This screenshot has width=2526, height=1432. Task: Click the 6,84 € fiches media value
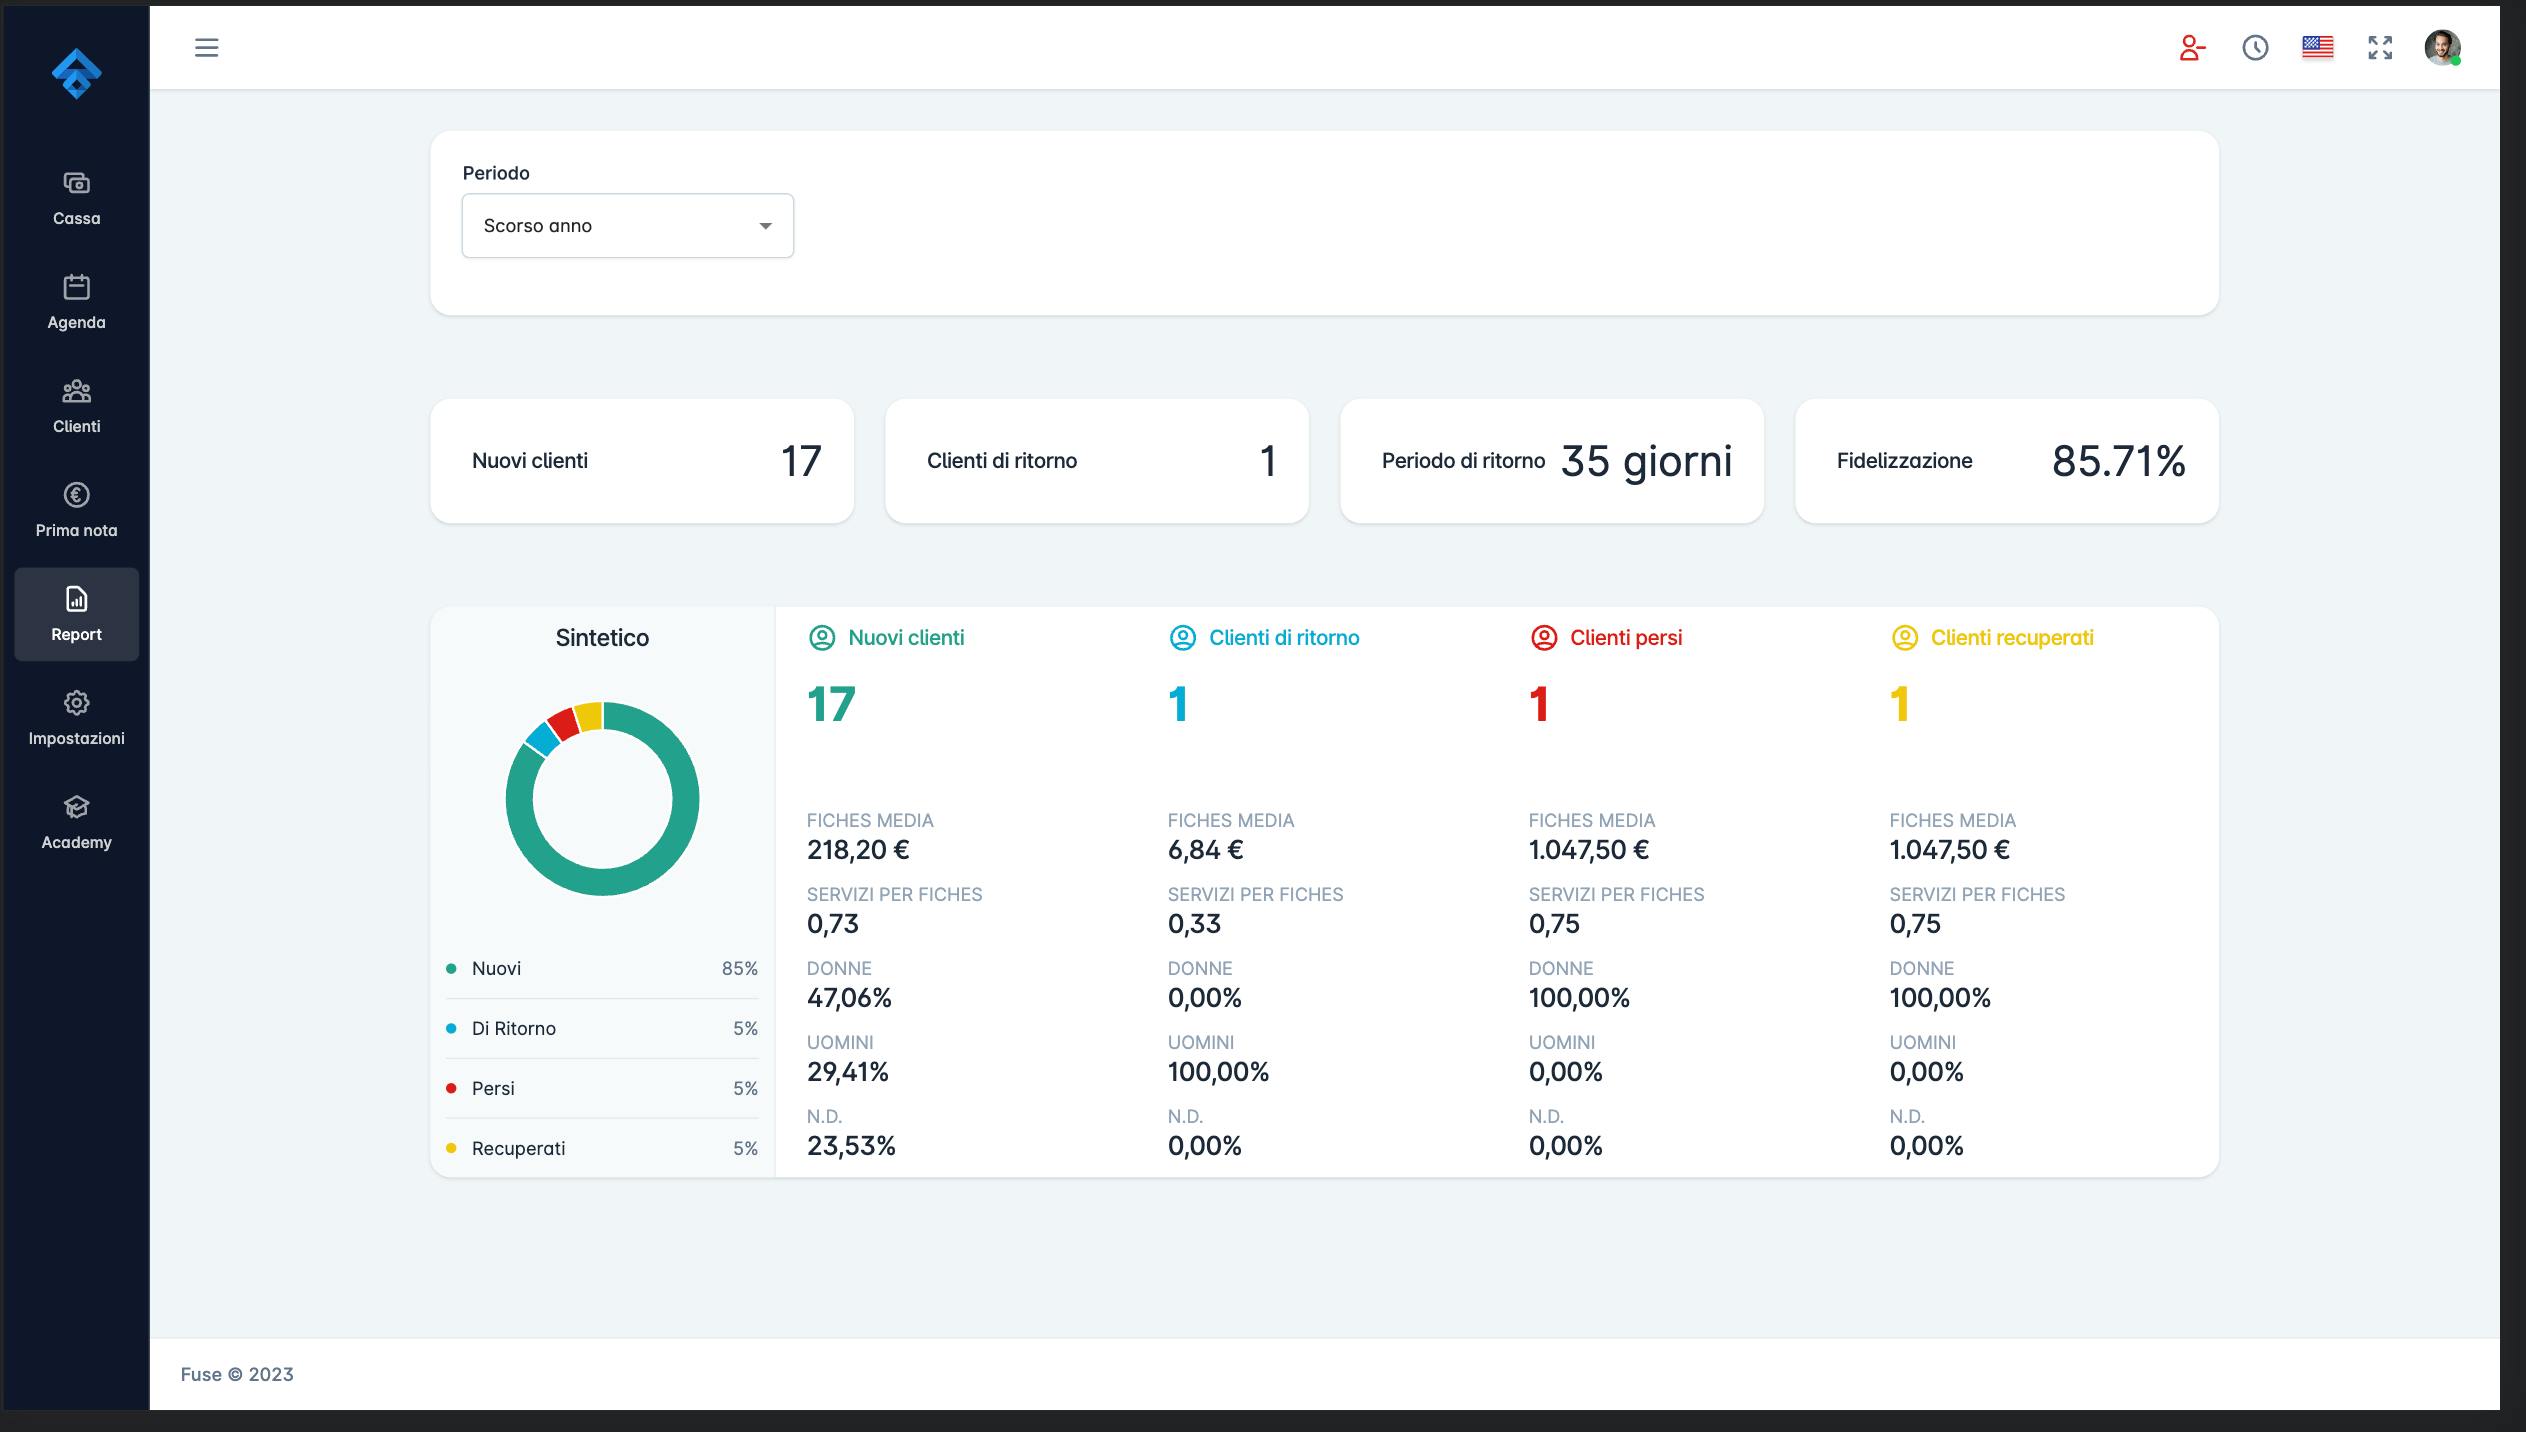click(x=1205, y=850)
